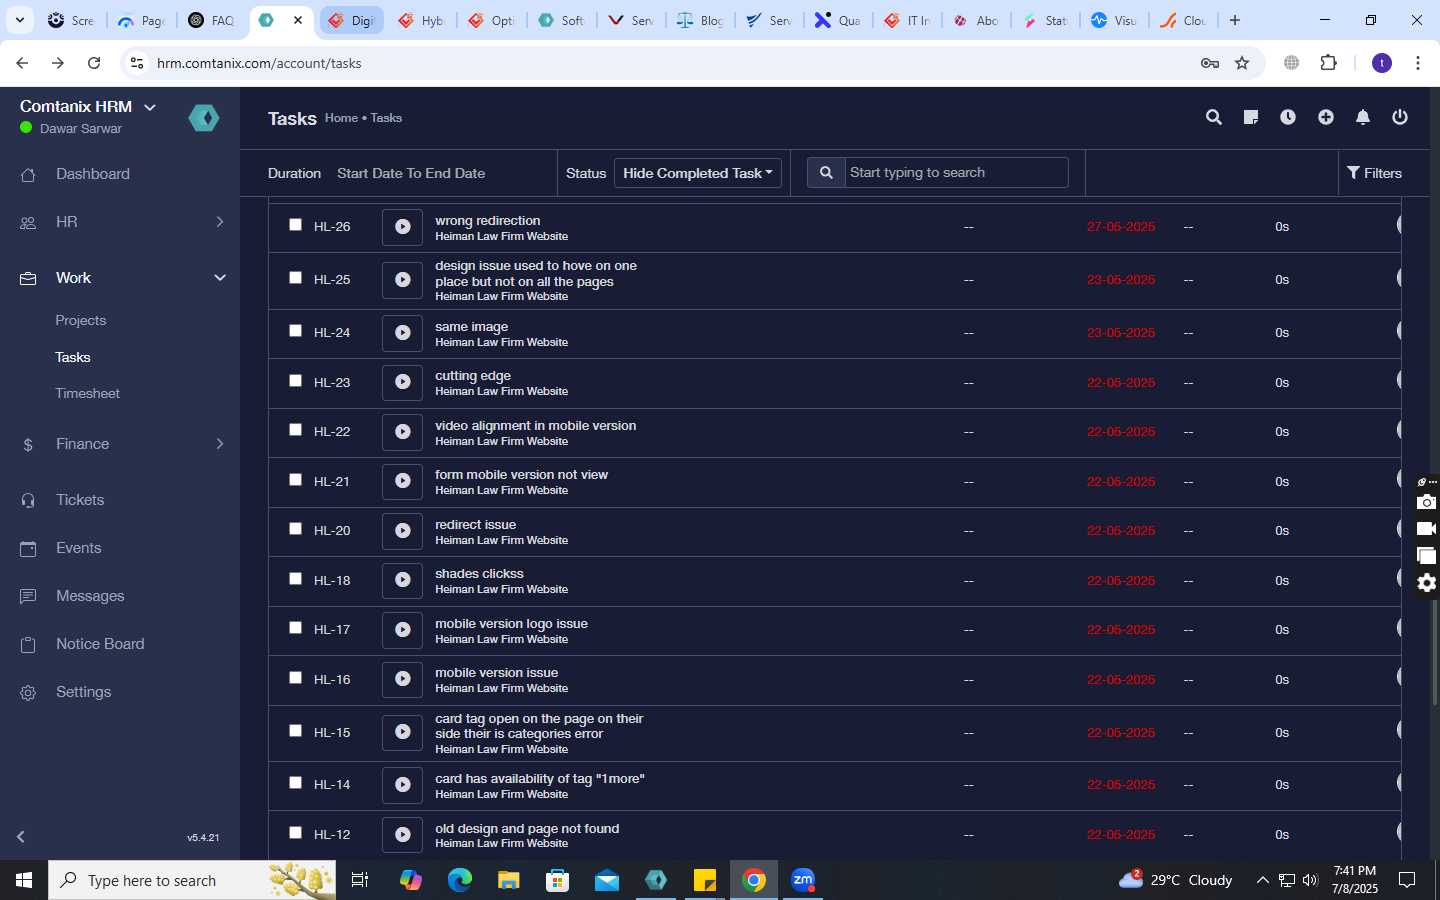The image size is (1440, 900).
Task: Click the Comtanix logo icon in sidebar
Action: click(204, 118)
